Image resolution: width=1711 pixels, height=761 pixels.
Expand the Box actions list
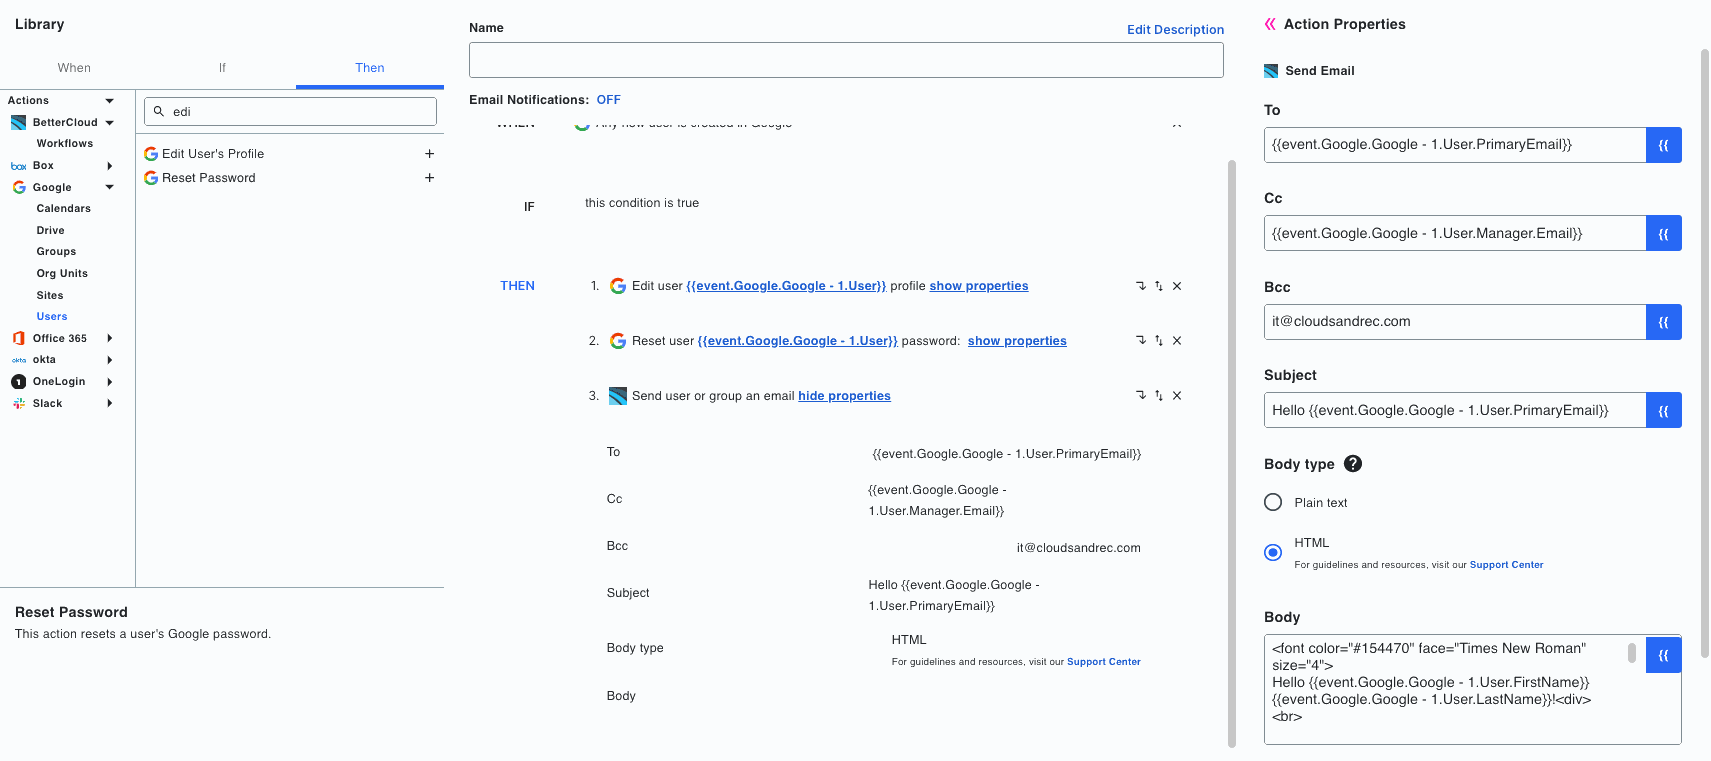pyautogui.click(x=110, y=166)
